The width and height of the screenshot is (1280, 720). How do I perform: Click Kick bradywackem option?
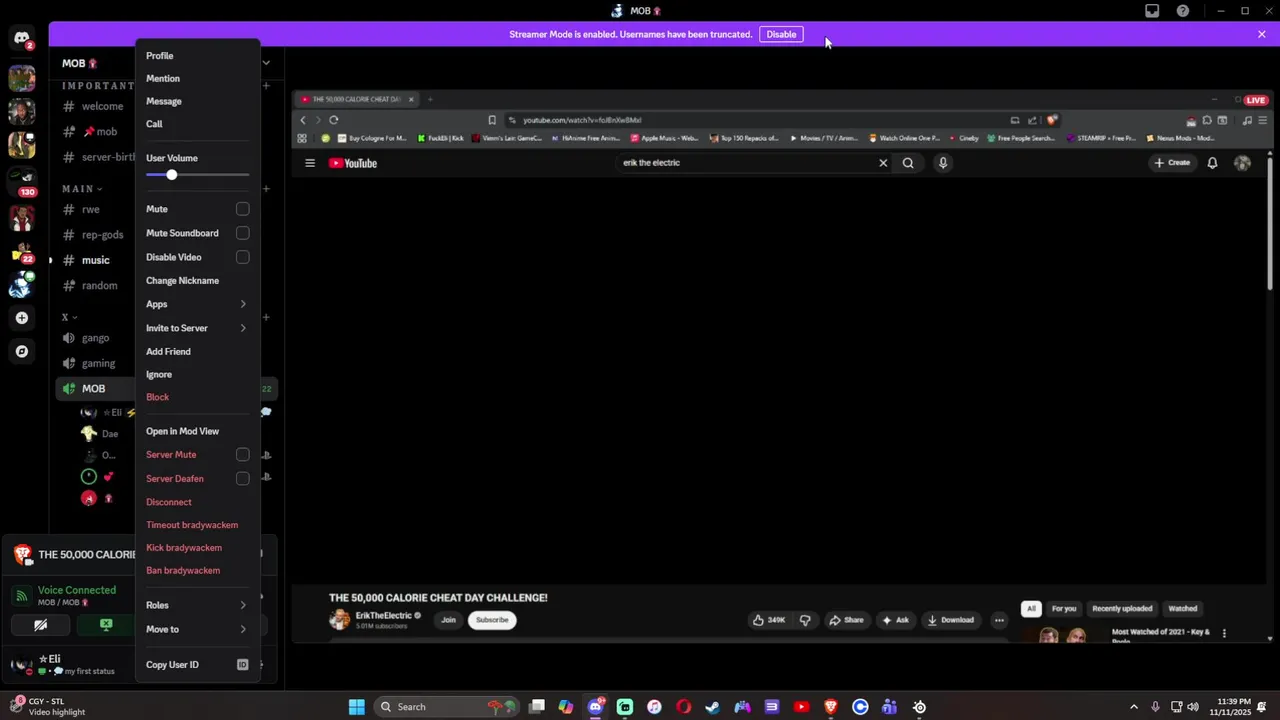[x=184, y=548]
